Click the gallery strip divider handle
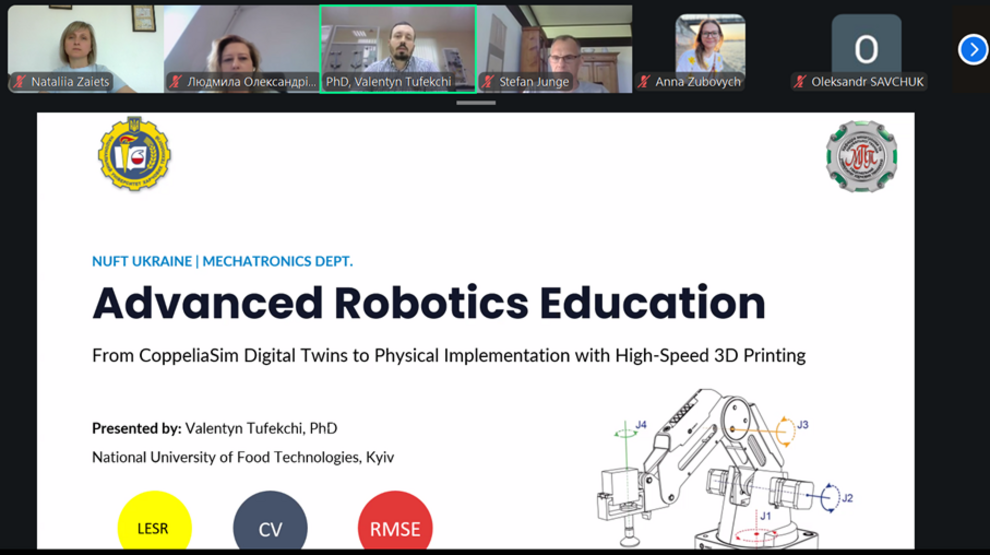 click(476, 102)
